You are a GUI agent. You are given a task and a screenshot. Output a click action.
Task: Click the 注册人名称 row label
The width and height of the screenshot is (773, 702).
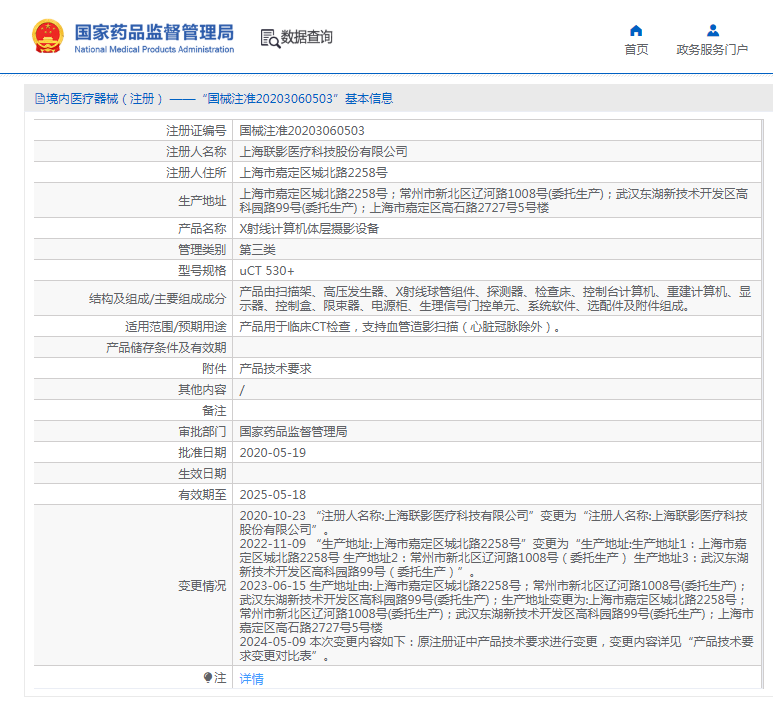click(196, 152)
